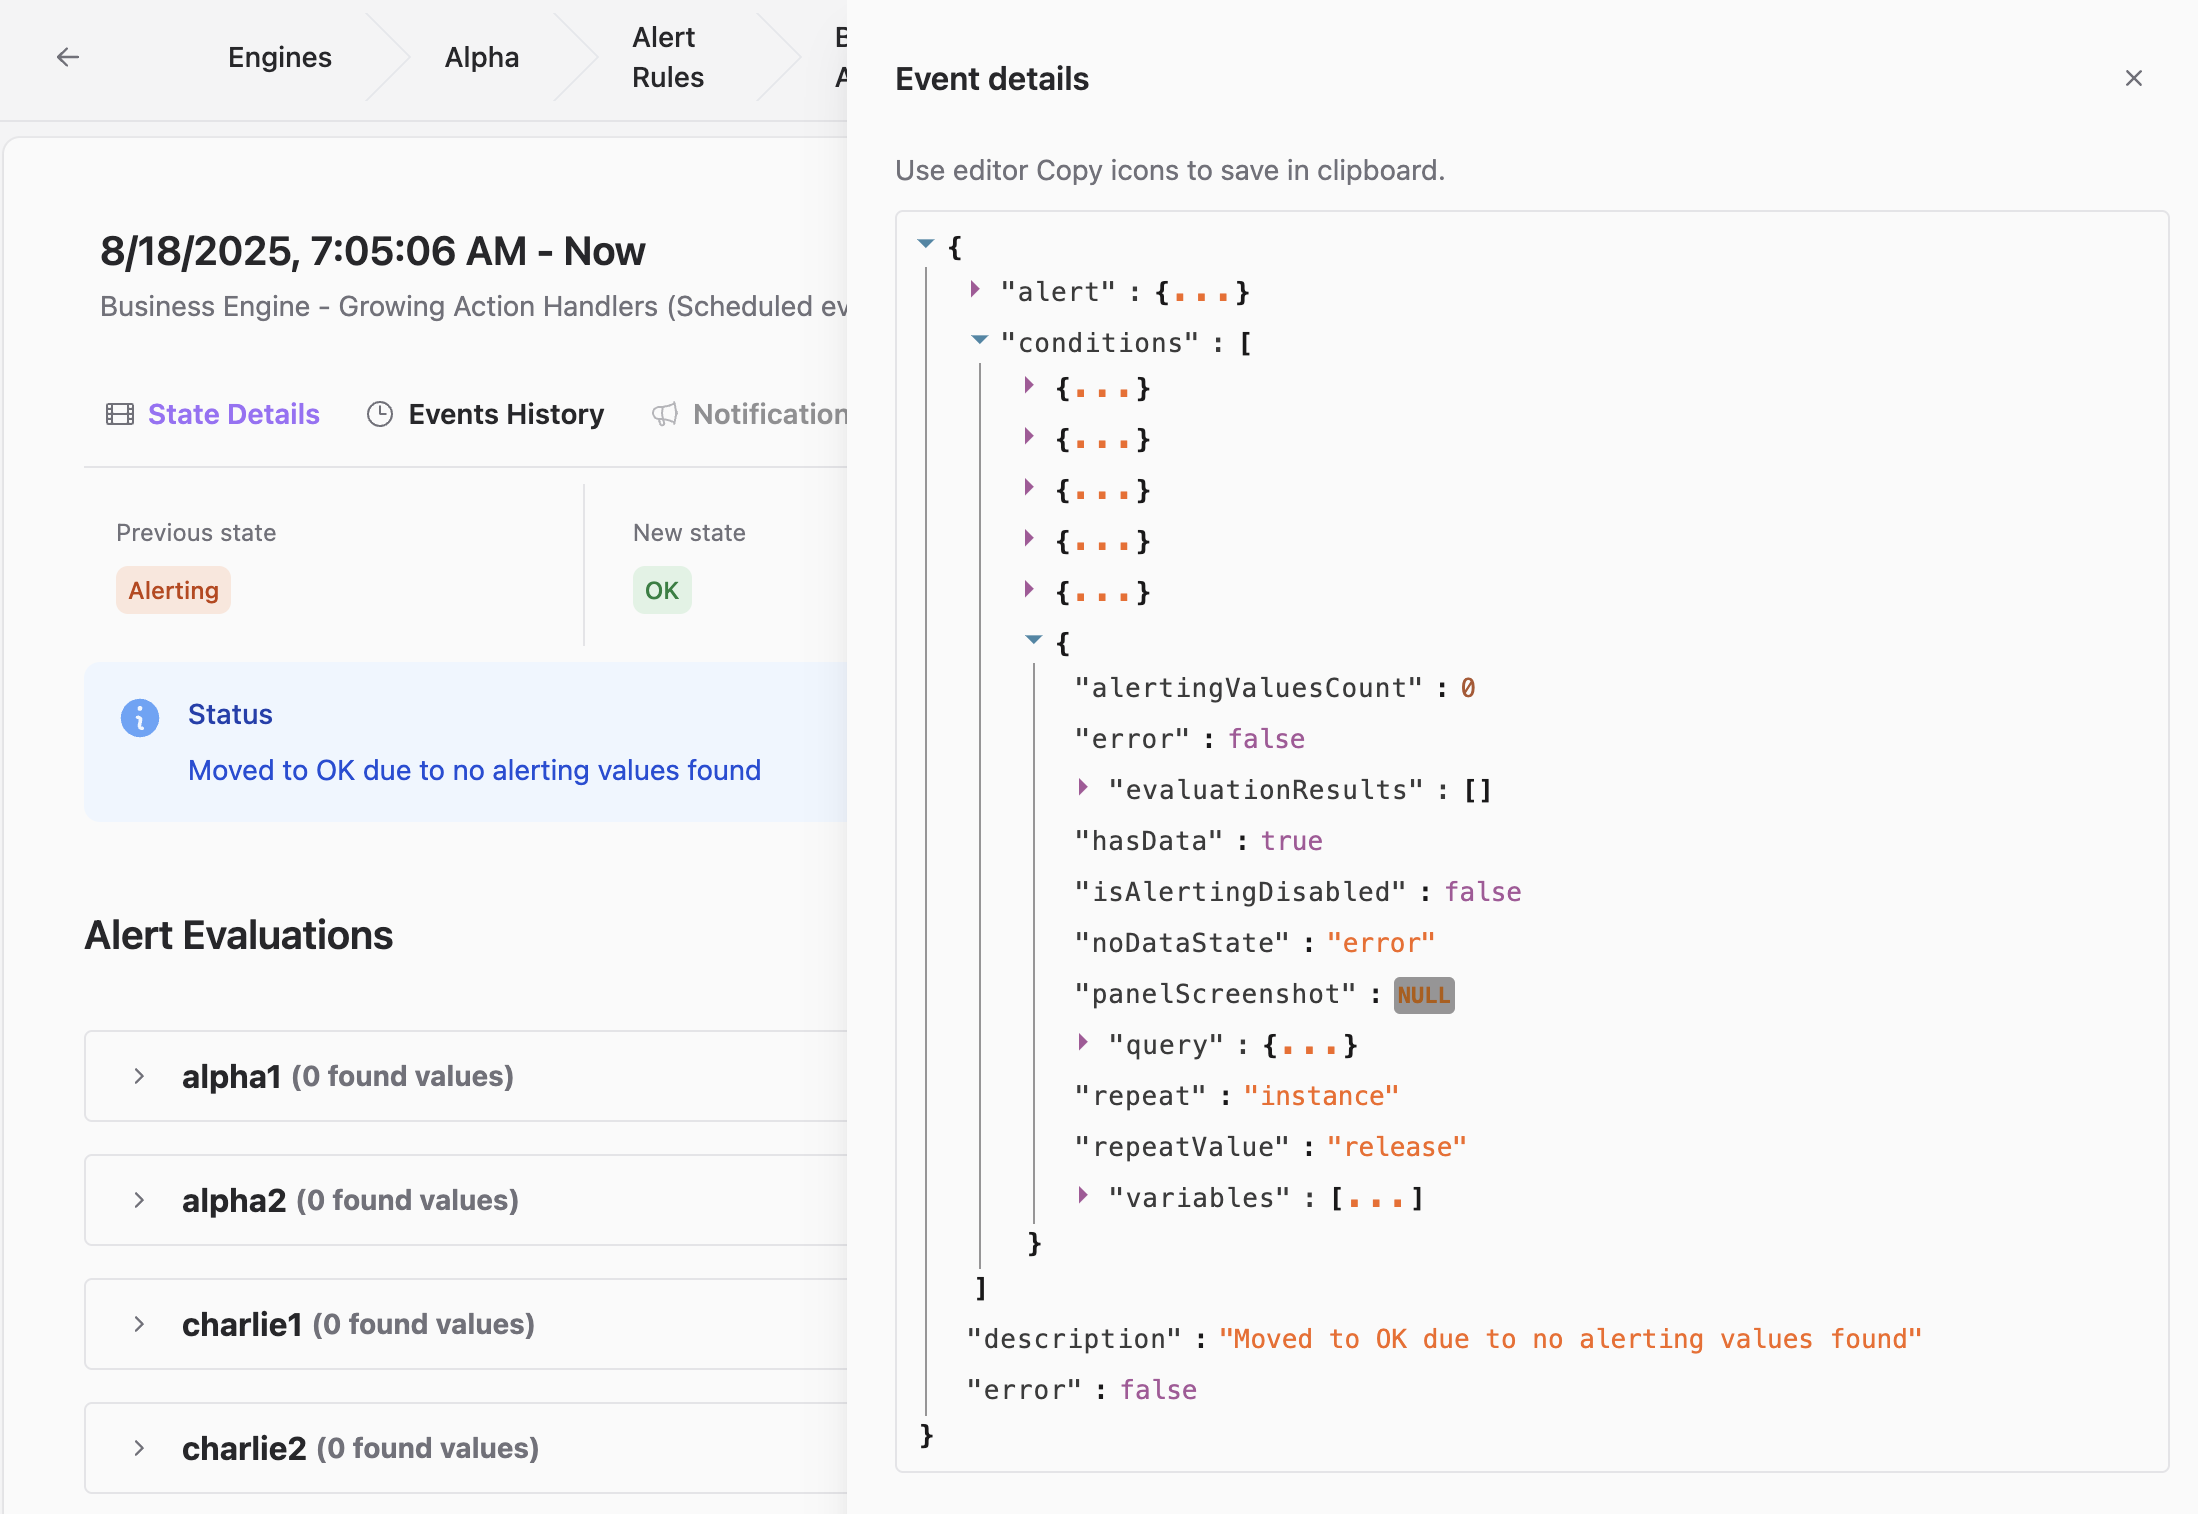Viewport: 2198px width, 1514px height.
Task: Expand the fifth collapsed conditions object
Action: pos(1029,590)
